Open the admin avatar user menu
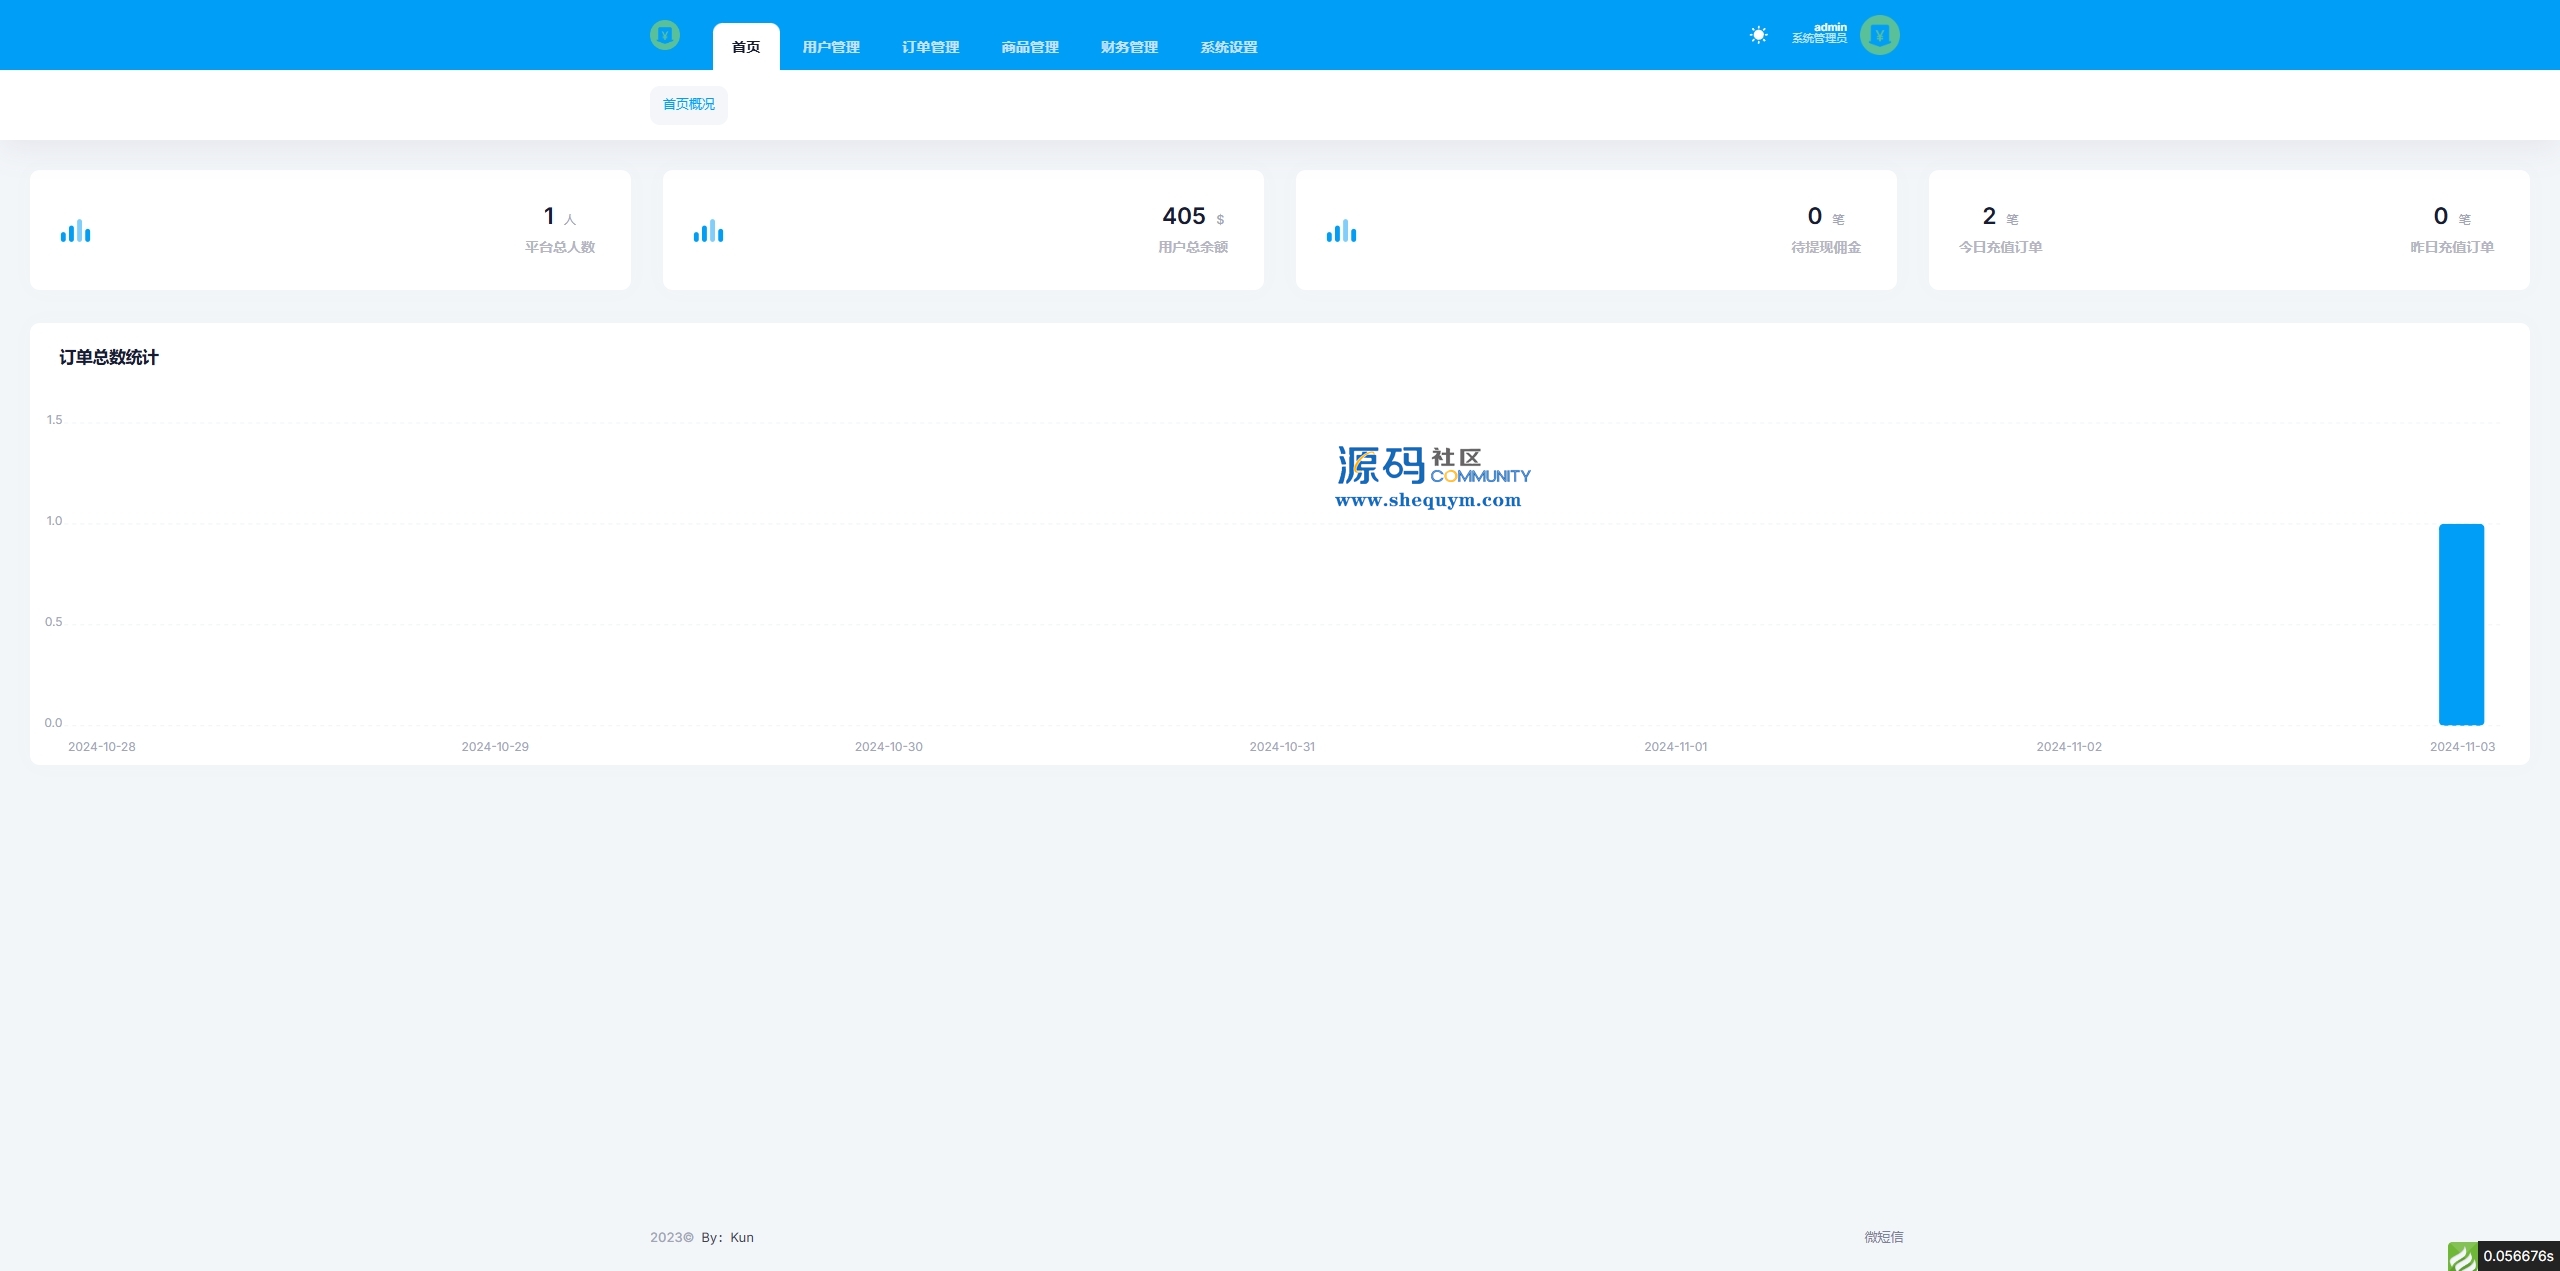 pos(1879,36)
